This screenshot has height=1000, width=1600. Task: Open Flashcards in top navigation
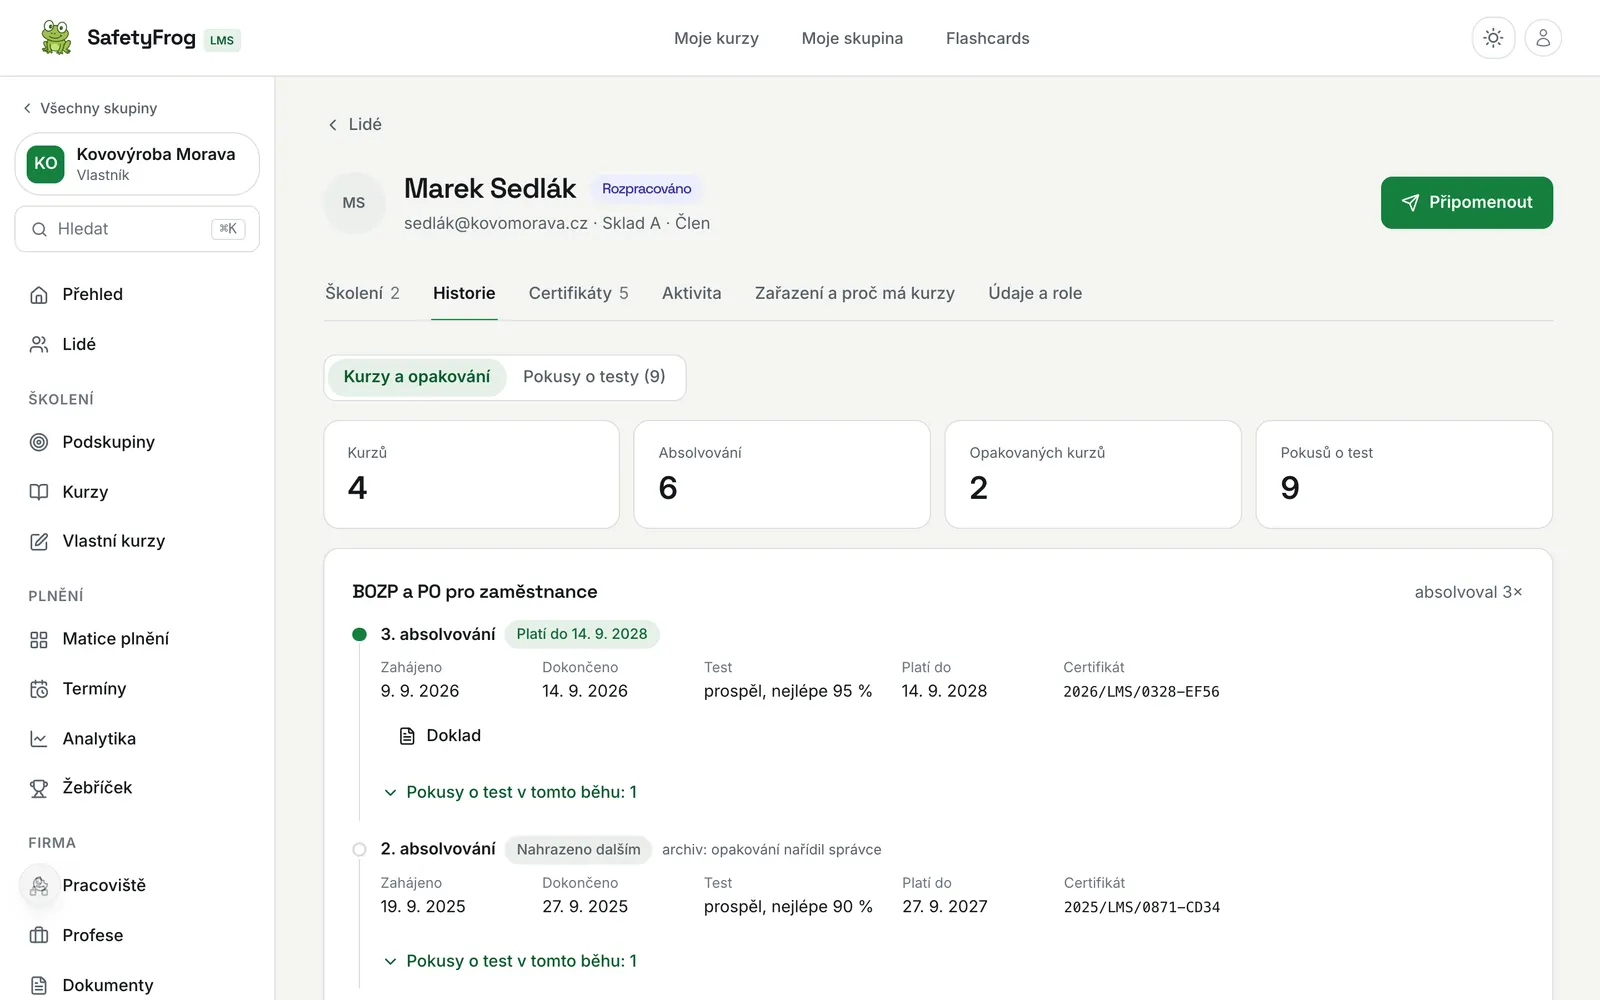988,38
